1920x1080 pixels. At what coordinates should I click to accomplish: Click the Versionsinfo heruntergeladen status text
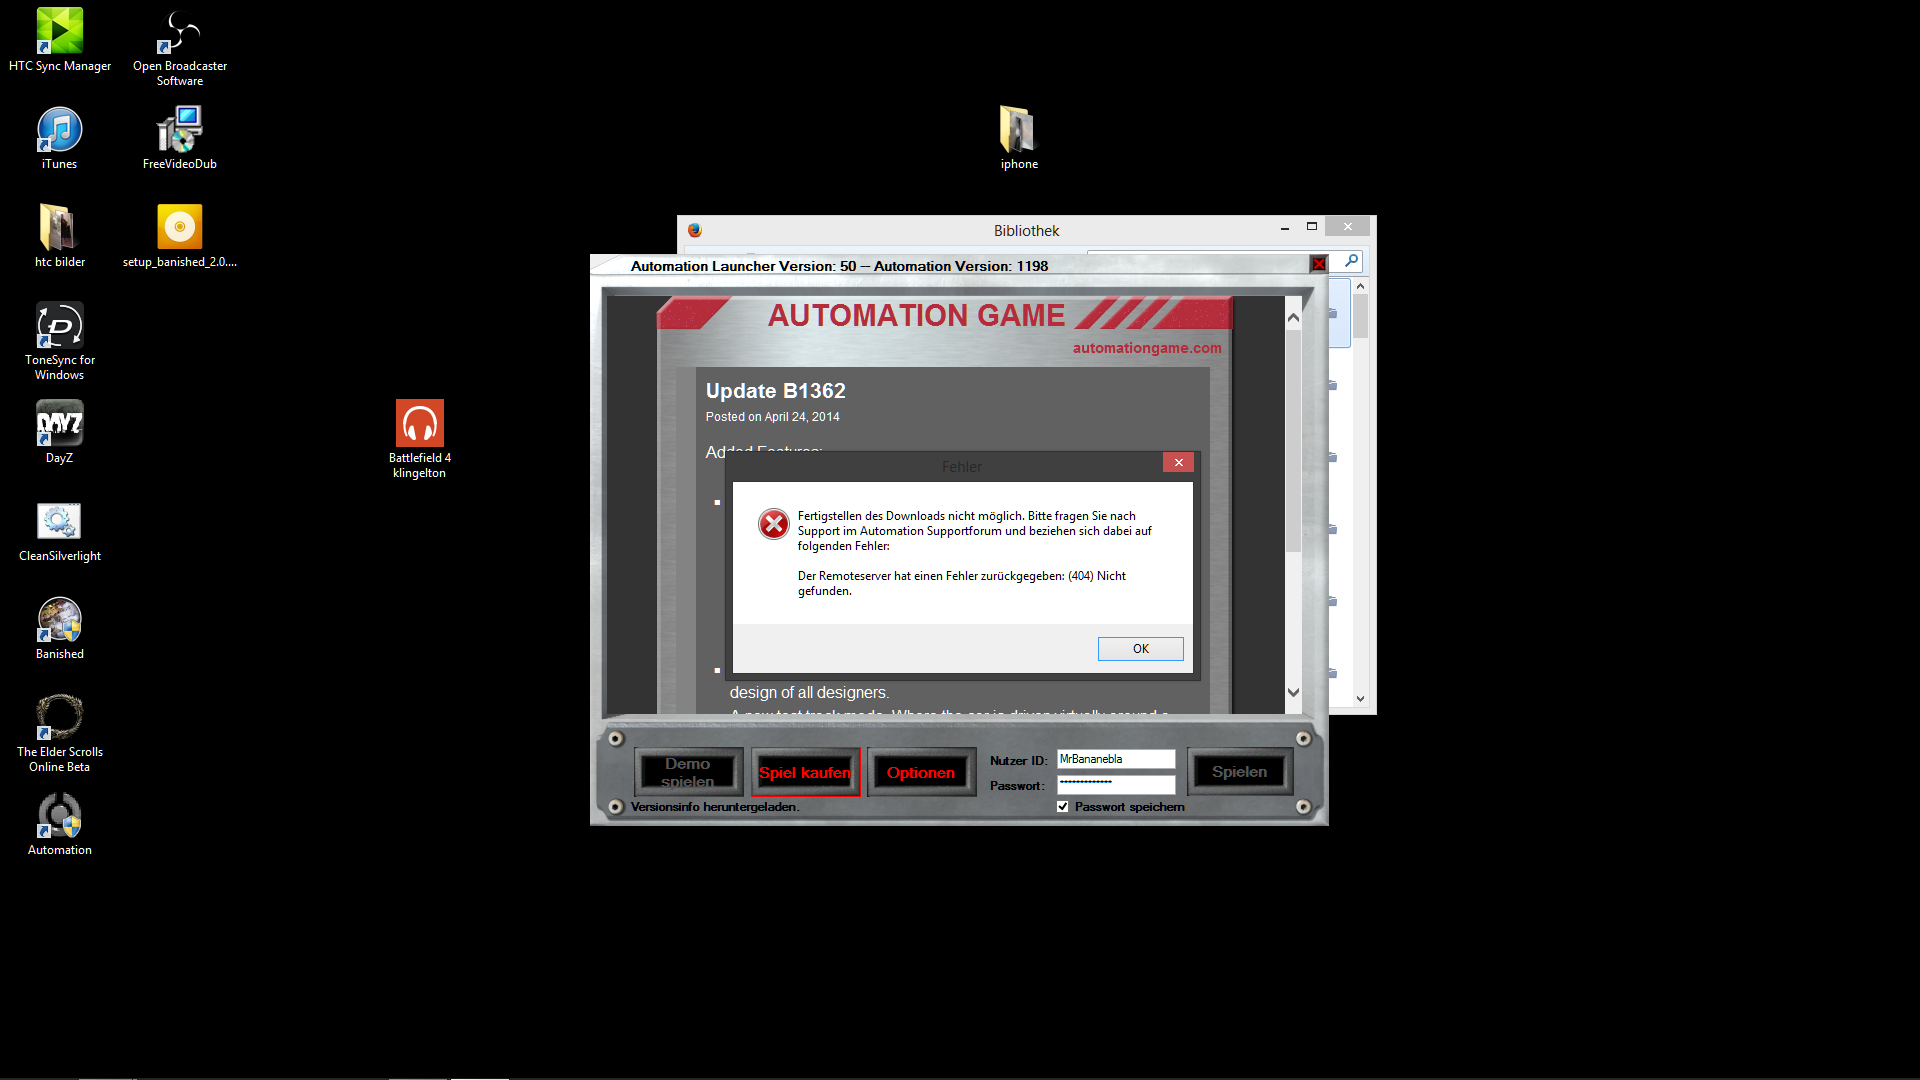(715, 807)
